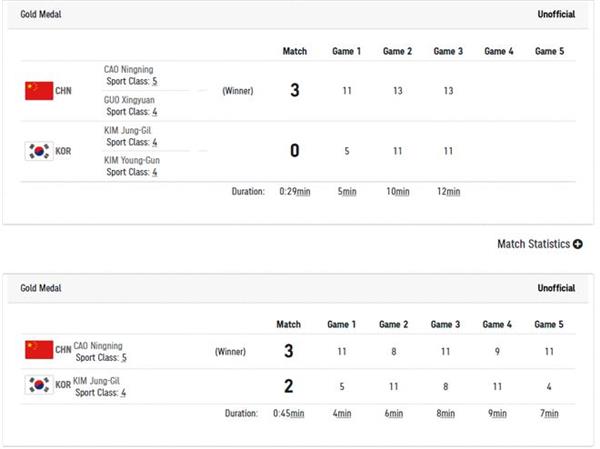Open GUO Xingyuan's Sport Class 4 link

pyautogui.click(x=153, y=113)
